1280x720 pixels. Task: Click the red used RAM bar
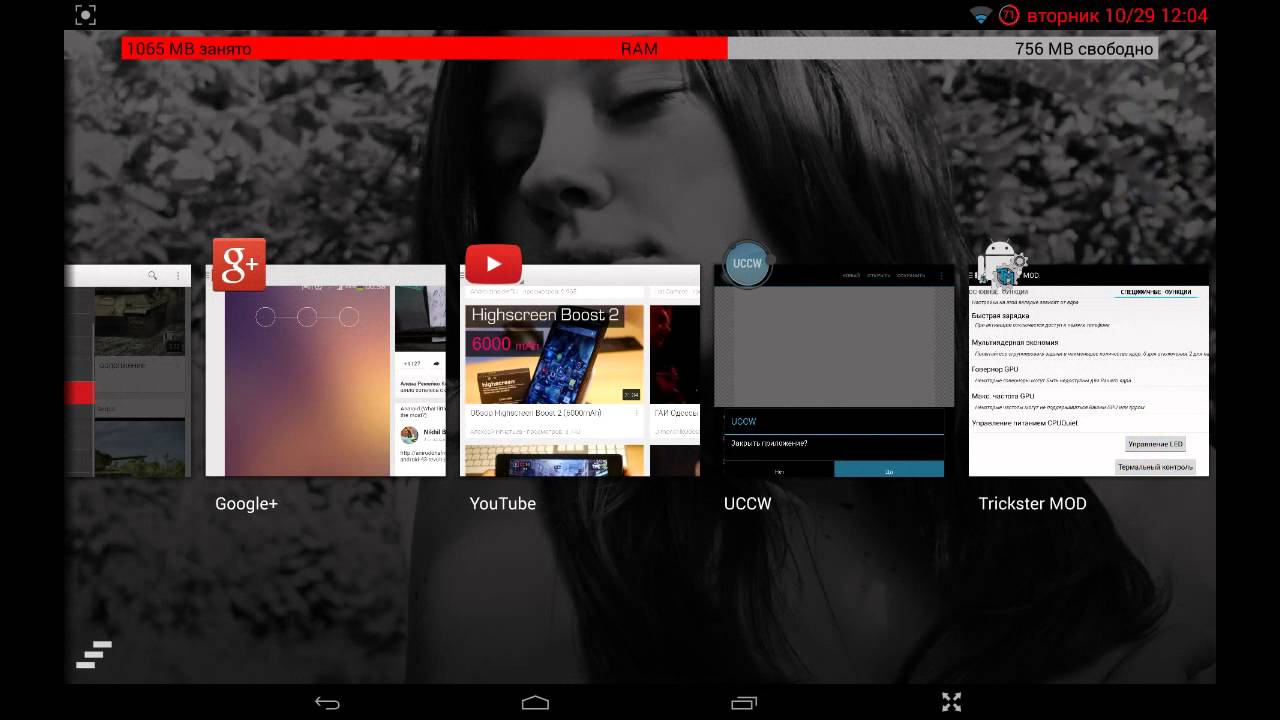point(424,48)
